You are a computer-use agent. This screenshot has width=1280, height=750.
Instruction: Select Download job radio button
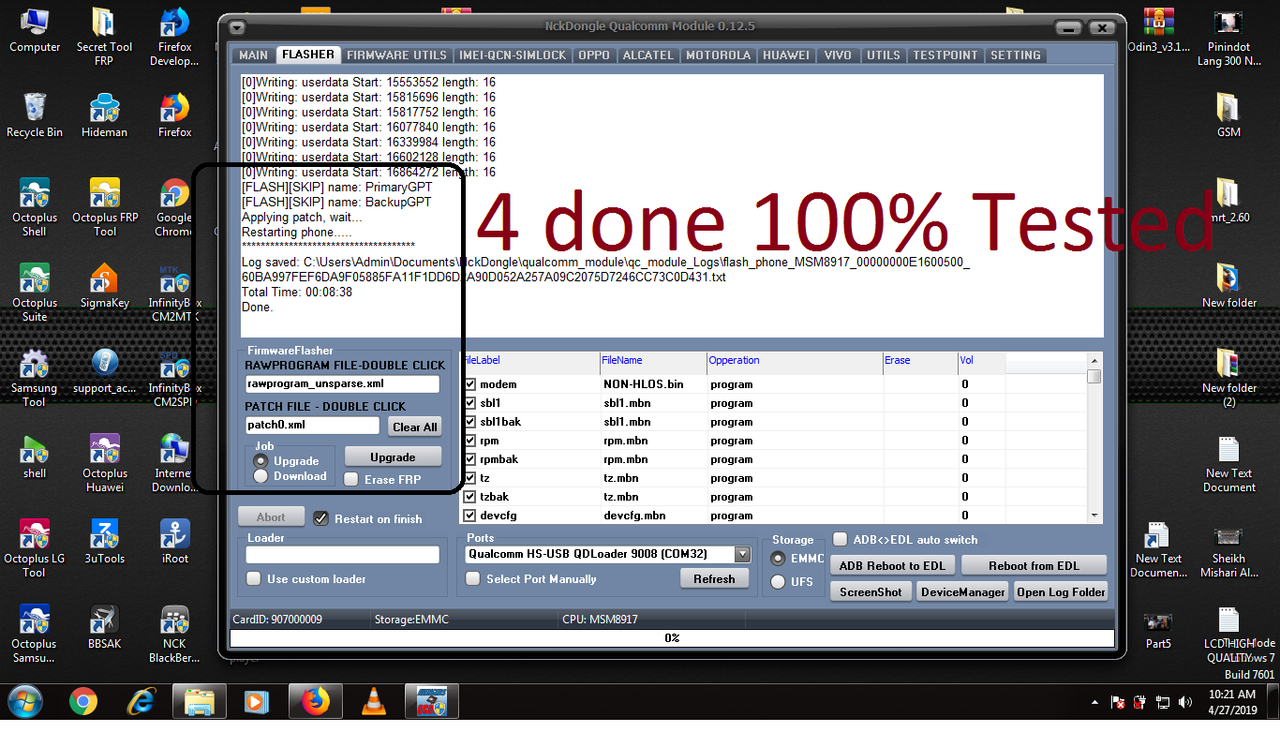tap(261, 477)
